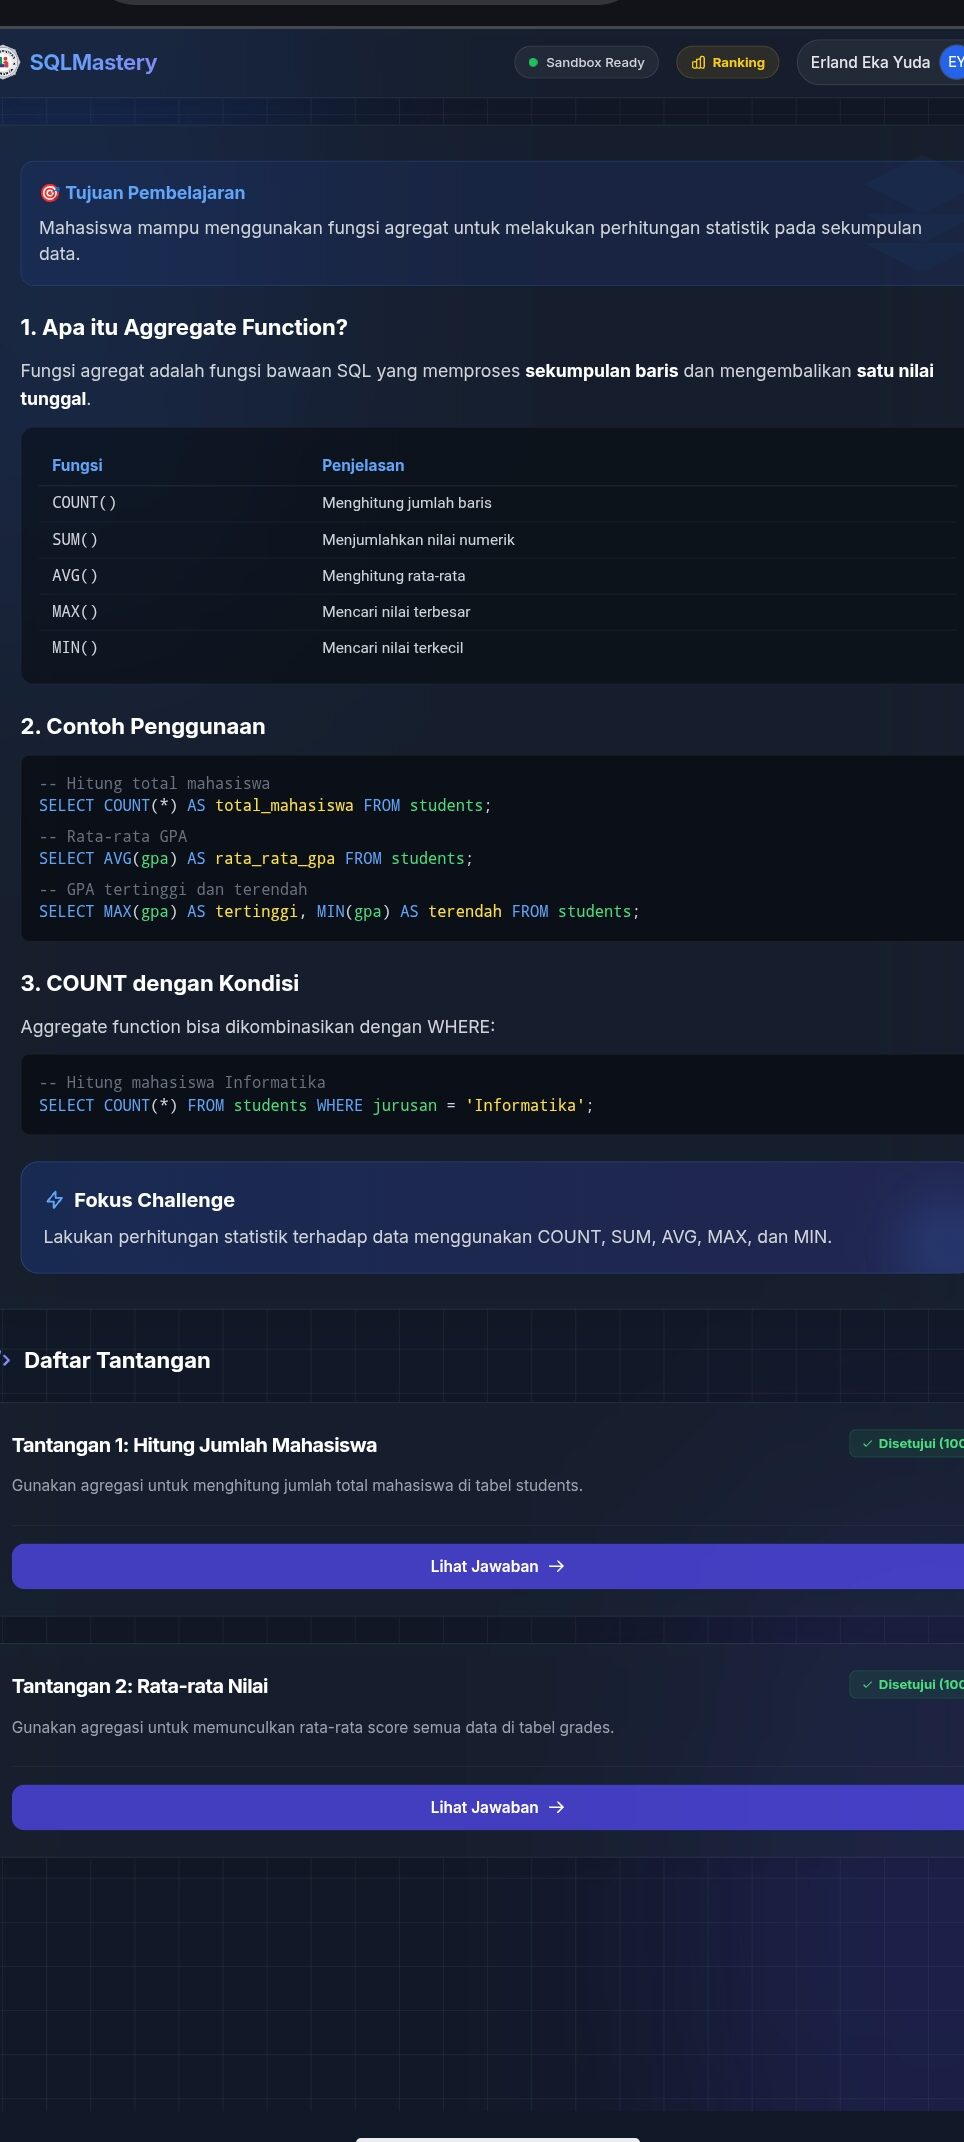Screen dimensions: 964x2142
Task: Open the Ranking page
Action: (727, 62)
